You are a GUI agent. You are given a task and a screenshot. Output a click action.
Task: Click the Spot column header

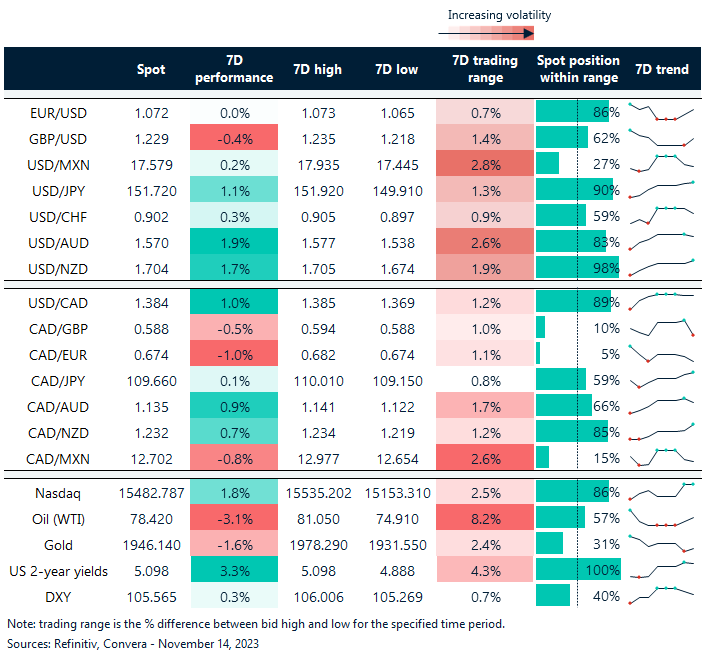[x=151, y=69]
